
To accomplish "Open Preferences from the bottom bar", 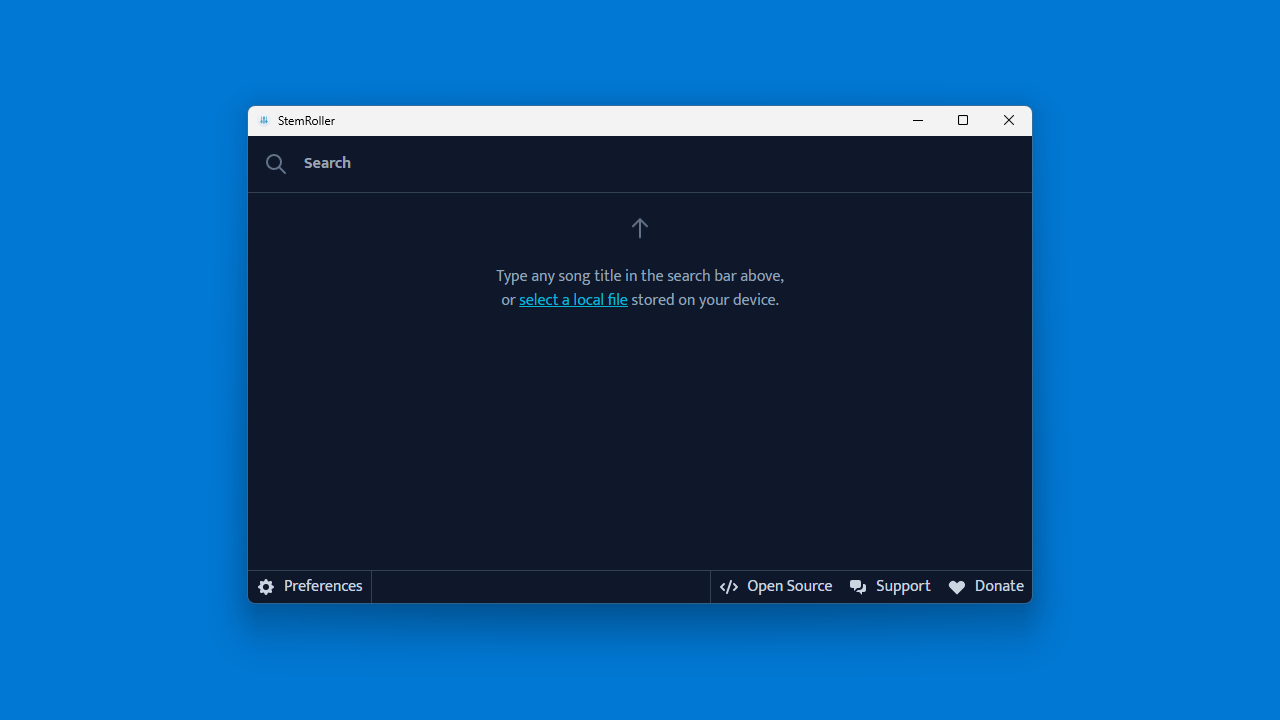I will point(310,587).
